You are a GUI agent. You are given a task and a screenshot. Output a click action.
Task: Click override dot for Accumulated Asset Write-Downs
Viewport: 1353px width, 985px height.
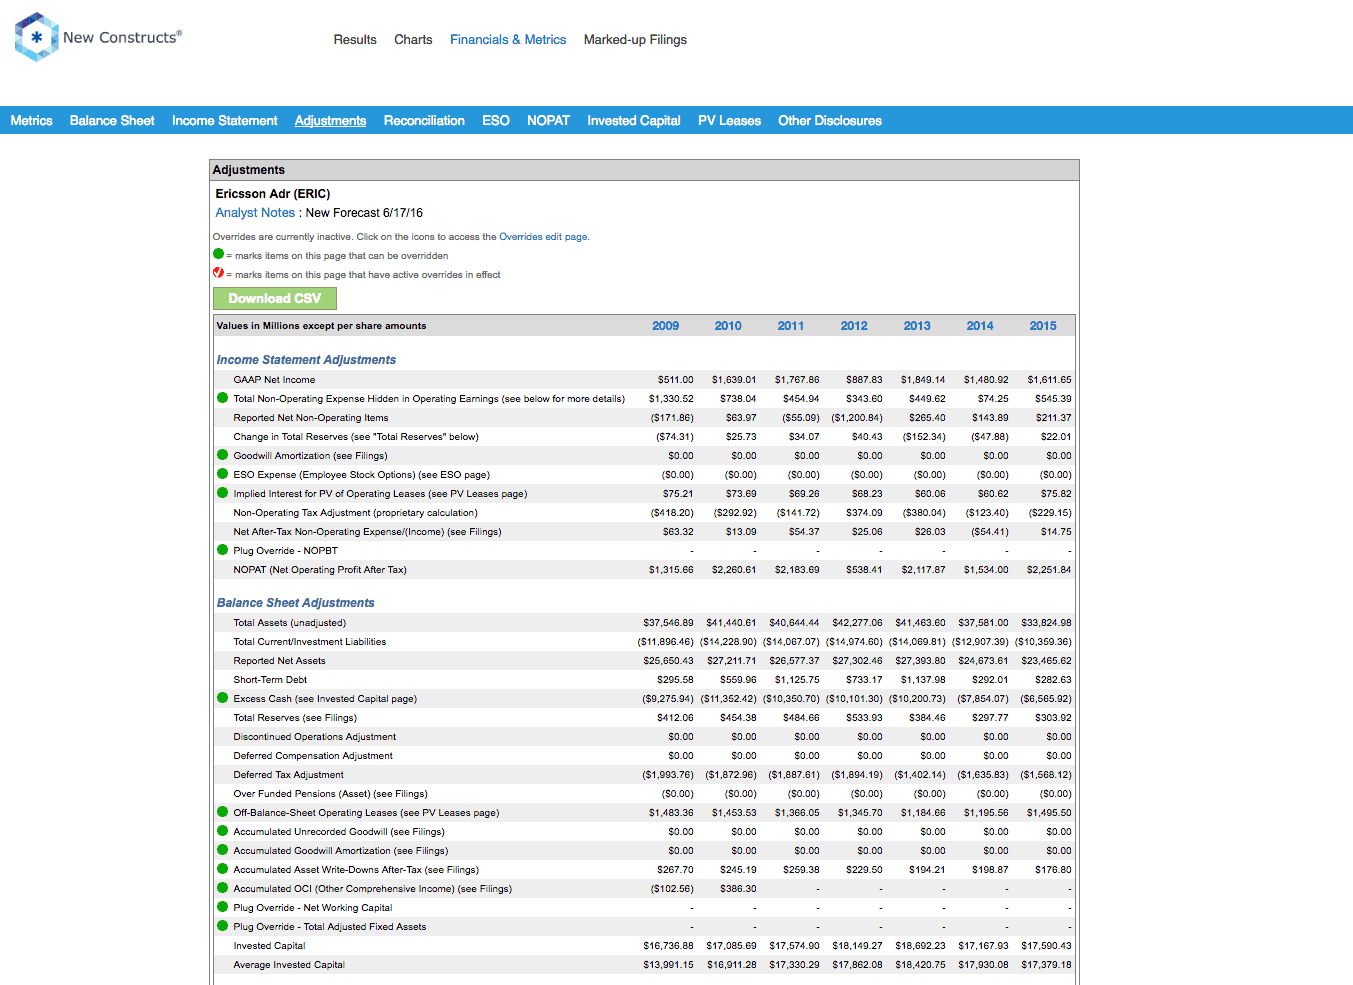tap(223, 869)
